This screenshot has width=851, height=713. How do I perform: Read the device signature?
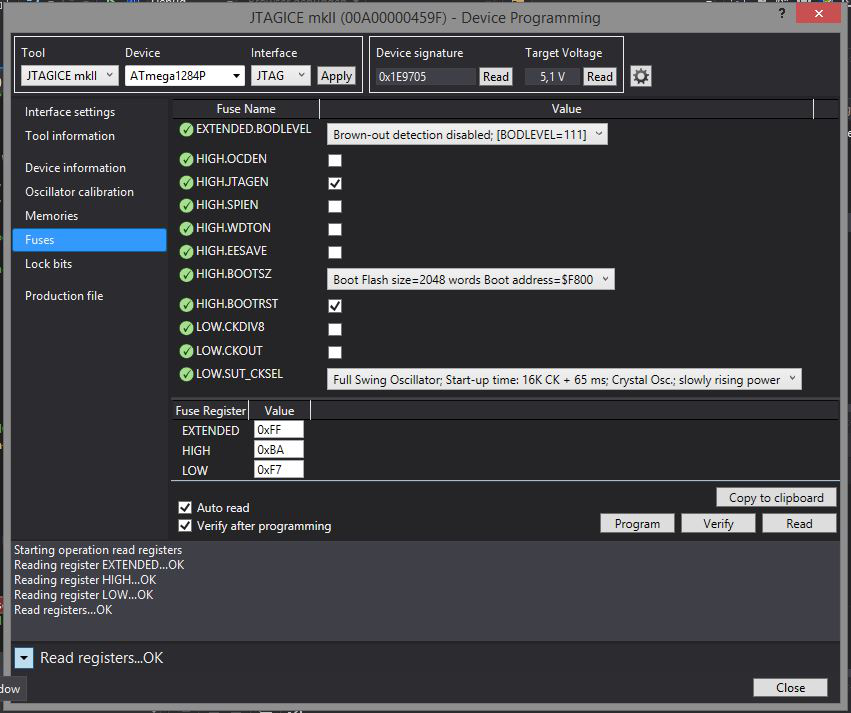[496, 77]
